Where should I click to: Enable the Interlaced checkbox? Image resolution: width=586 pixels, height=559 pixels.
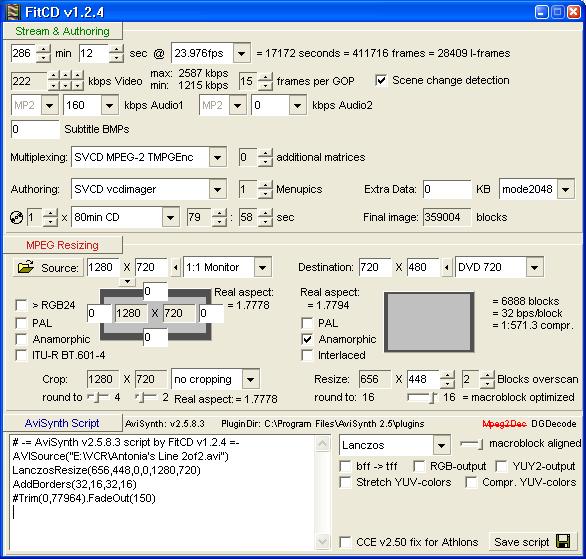307,355
